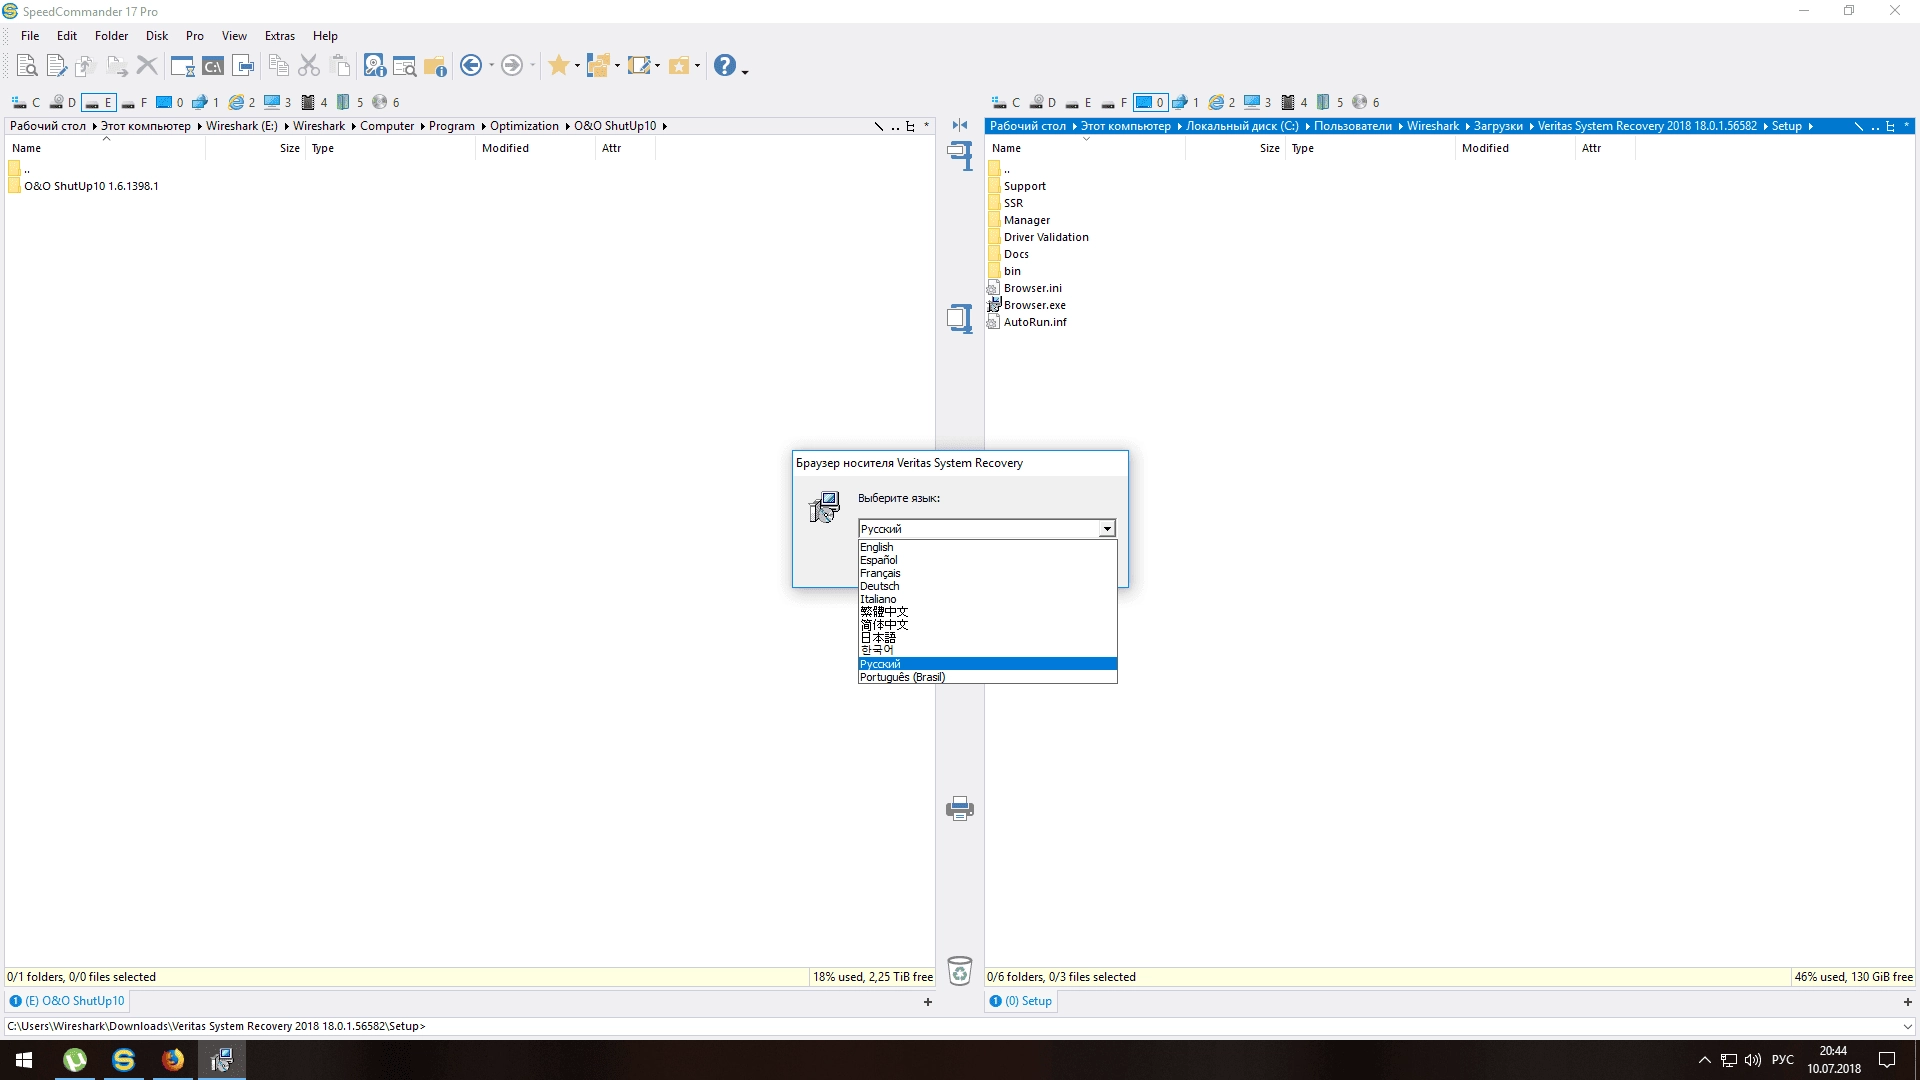Go forward with the right arrow button
Viewport: 1920px width, 1080px height.
coord(511,66)
